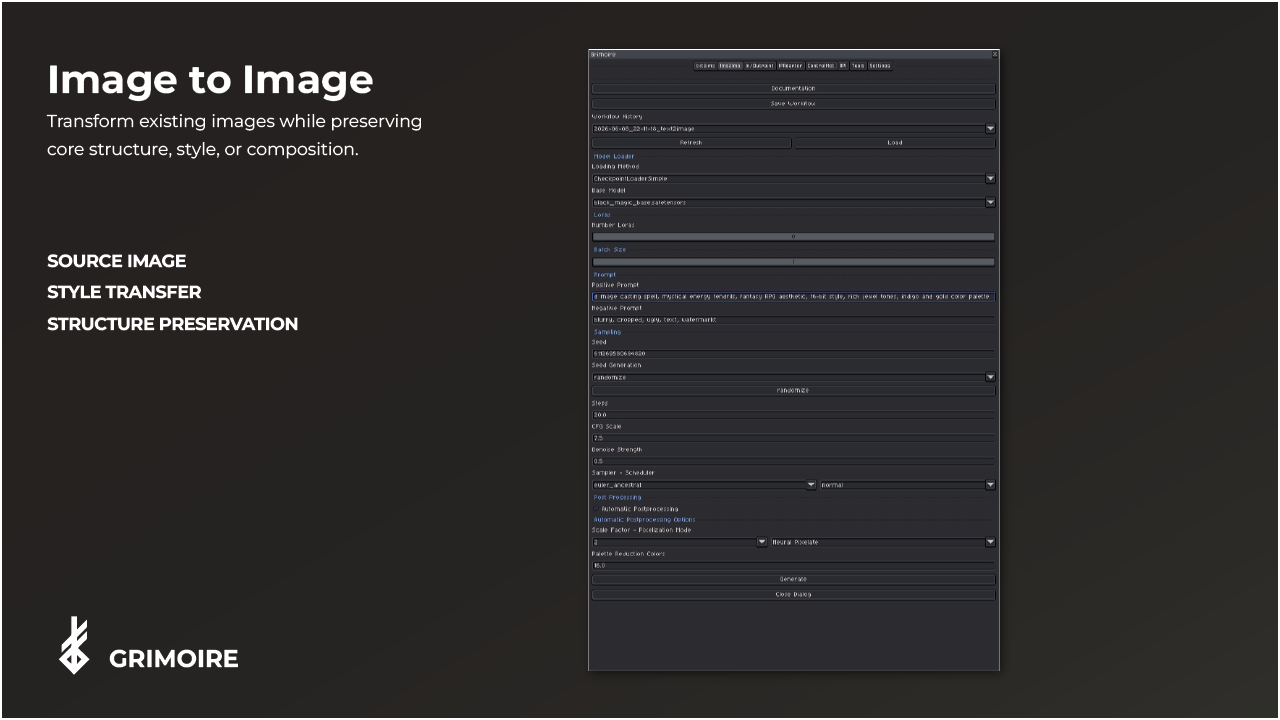Open the euler_ancestral sampler dropdown
Screen dimensions: 1280x720
[704, 485]
